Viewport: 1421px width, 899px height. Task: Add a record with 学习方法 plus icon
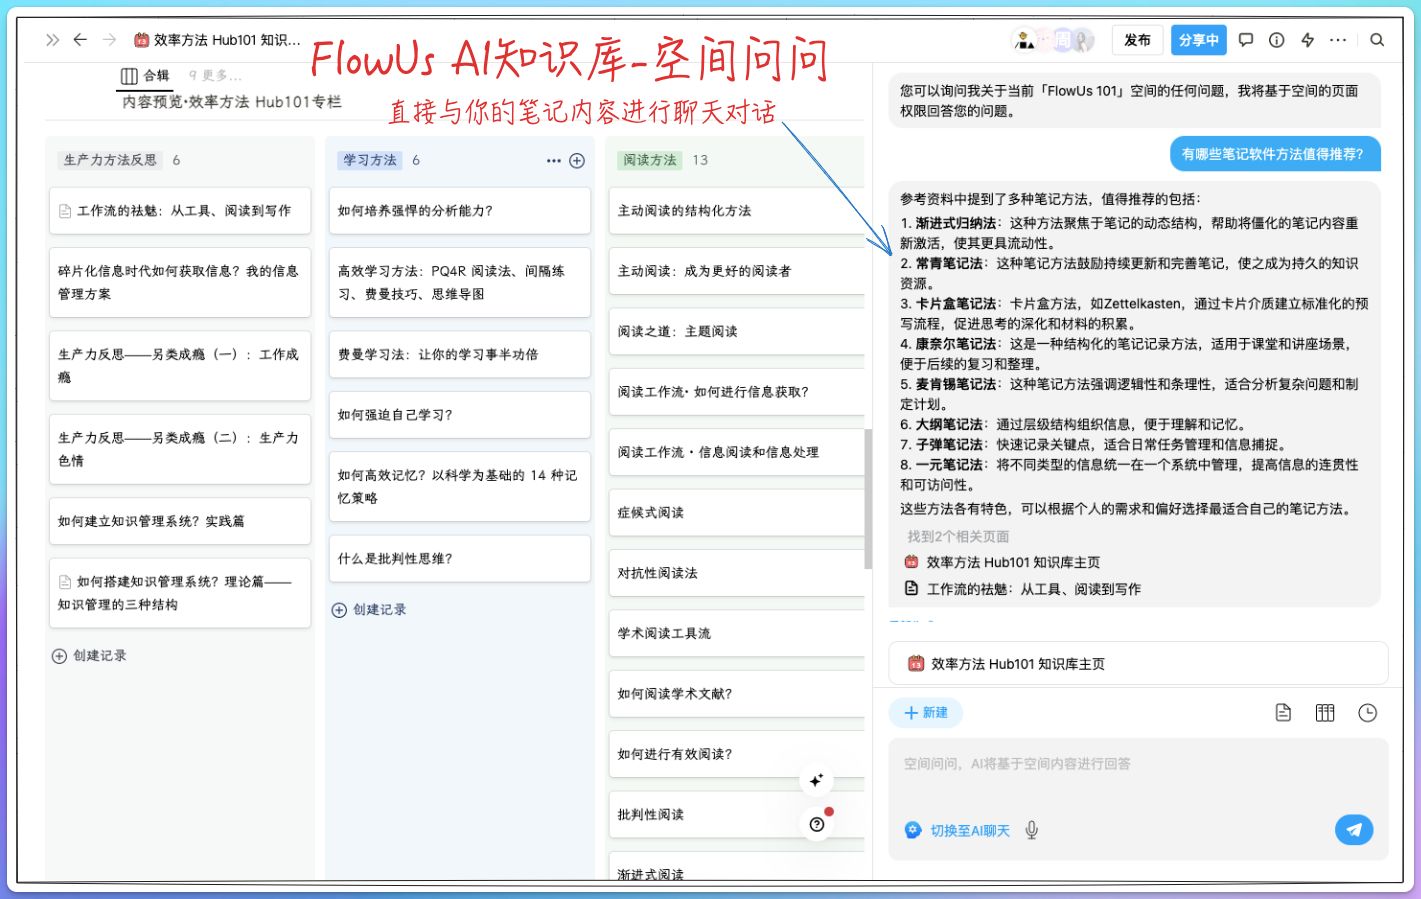(577, 161)
